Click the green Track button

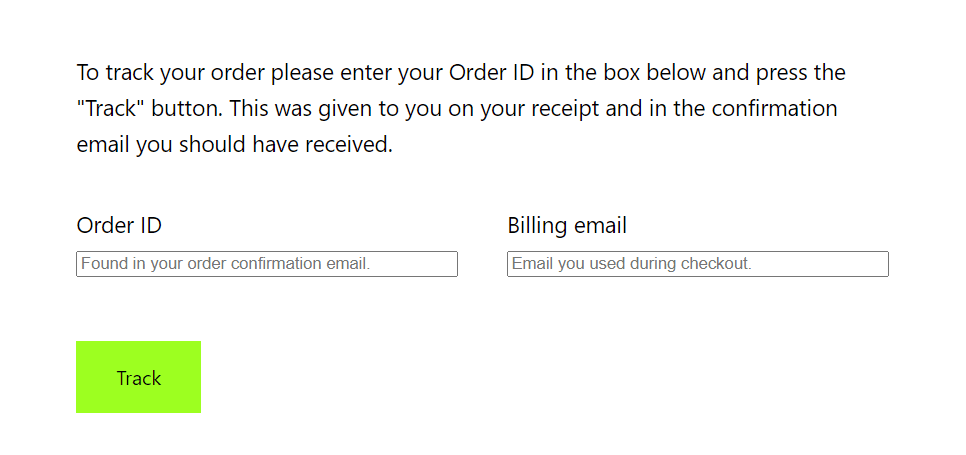click(x=139, y=377)
